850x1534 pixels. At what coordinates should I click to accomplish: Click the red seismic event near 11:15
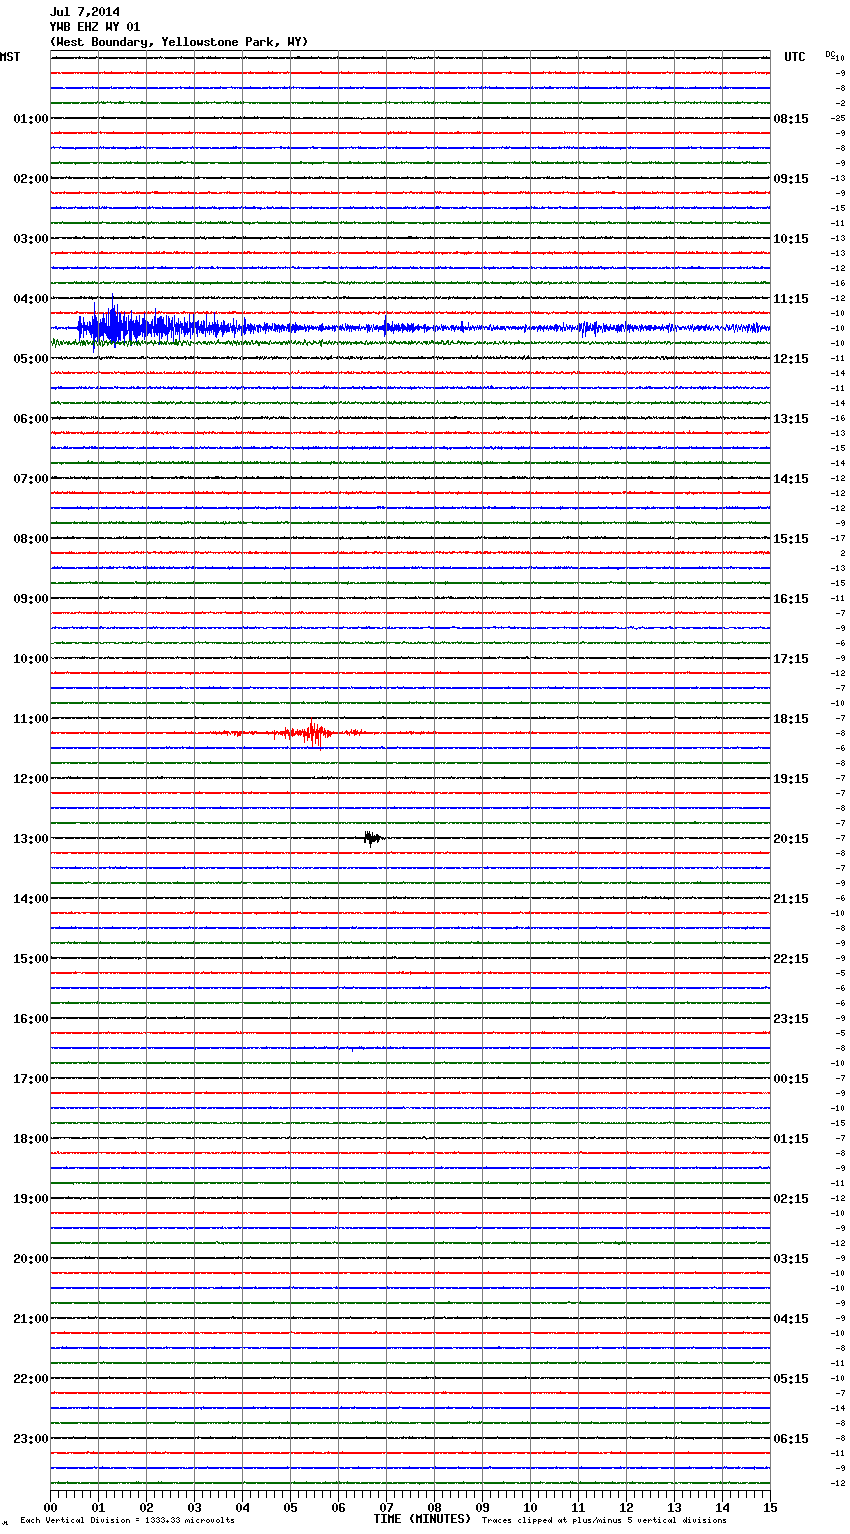tap(312, 733)
